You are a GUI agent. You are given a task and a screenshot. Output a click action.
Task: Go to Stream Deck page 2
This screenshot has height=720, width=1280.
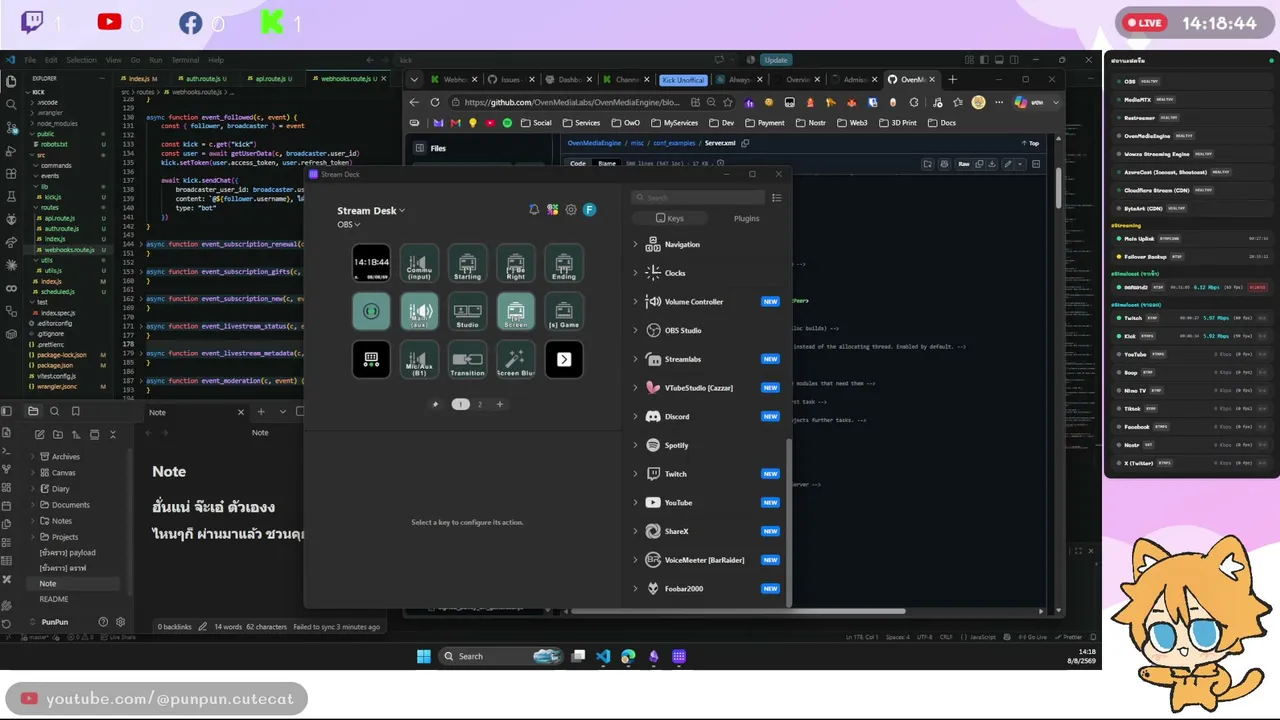(480, 404)
